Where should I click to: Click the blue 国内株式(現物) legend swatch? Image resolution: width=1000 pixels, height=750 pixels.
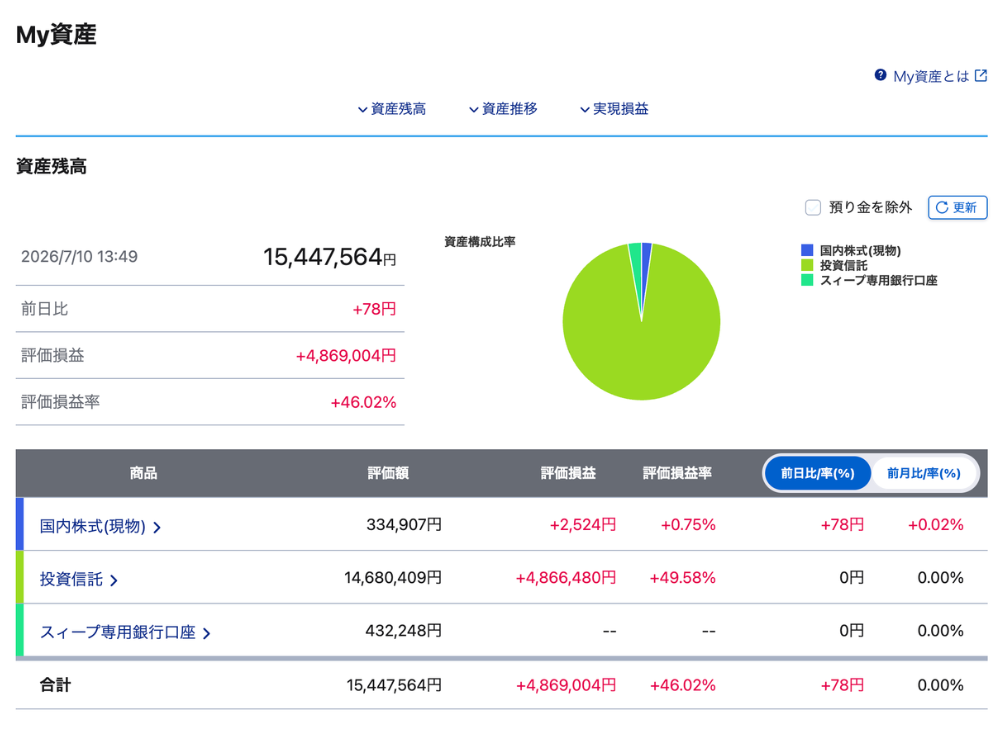(807, 250)
